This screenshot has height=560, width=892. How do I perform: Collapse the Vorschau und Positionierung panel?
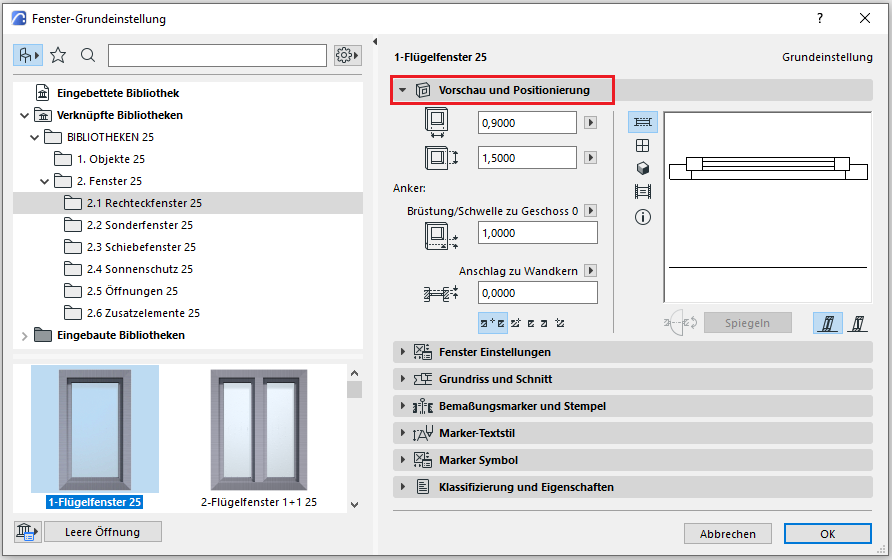(403, 90)
